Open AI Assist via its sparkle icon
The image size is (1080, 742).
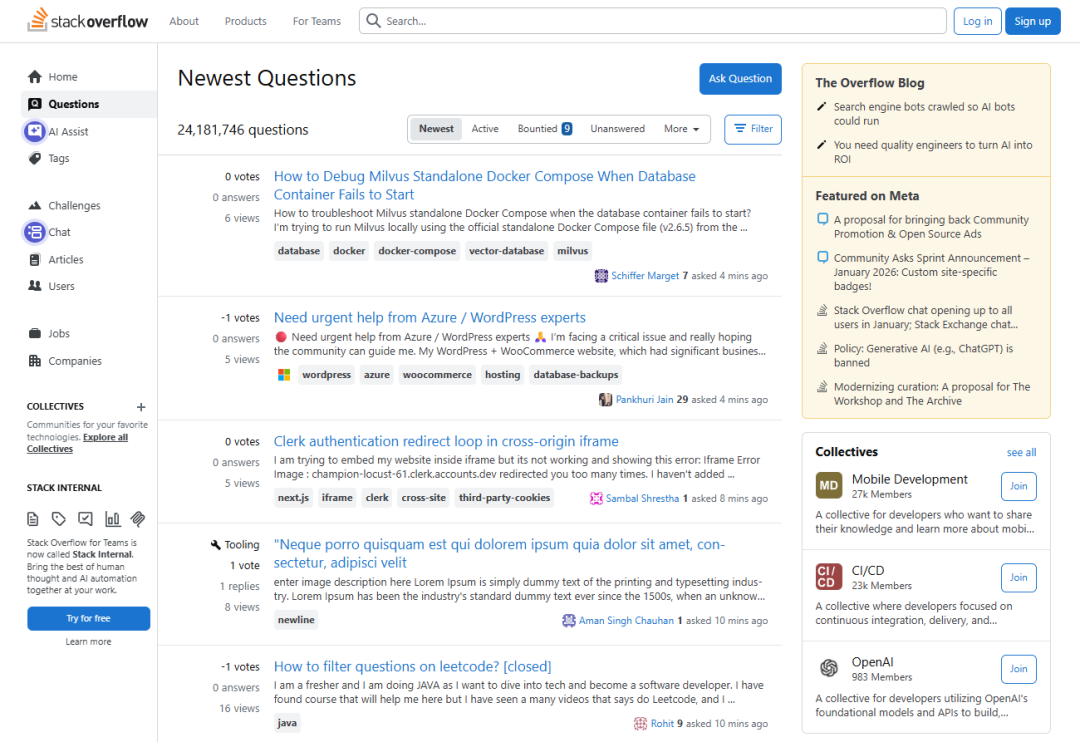[34, 131]
